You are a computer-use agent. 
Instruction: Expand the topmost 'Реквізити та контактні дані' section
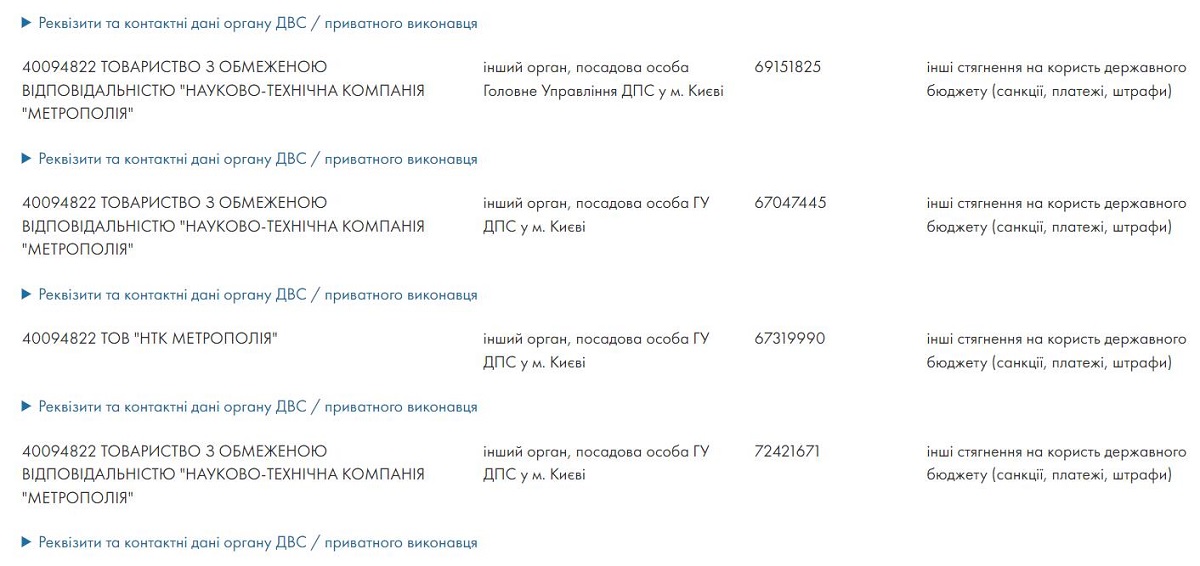(x=257, y=23)
